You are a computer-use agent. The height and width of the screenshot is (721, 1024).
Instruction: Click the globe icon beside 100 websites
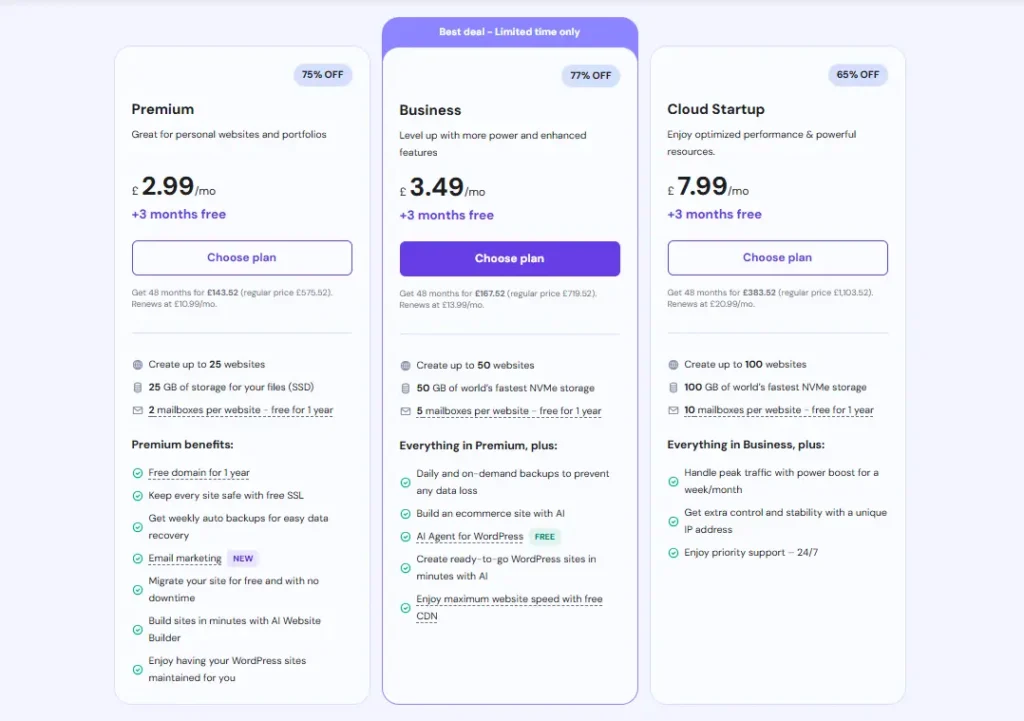click(673, 364)
